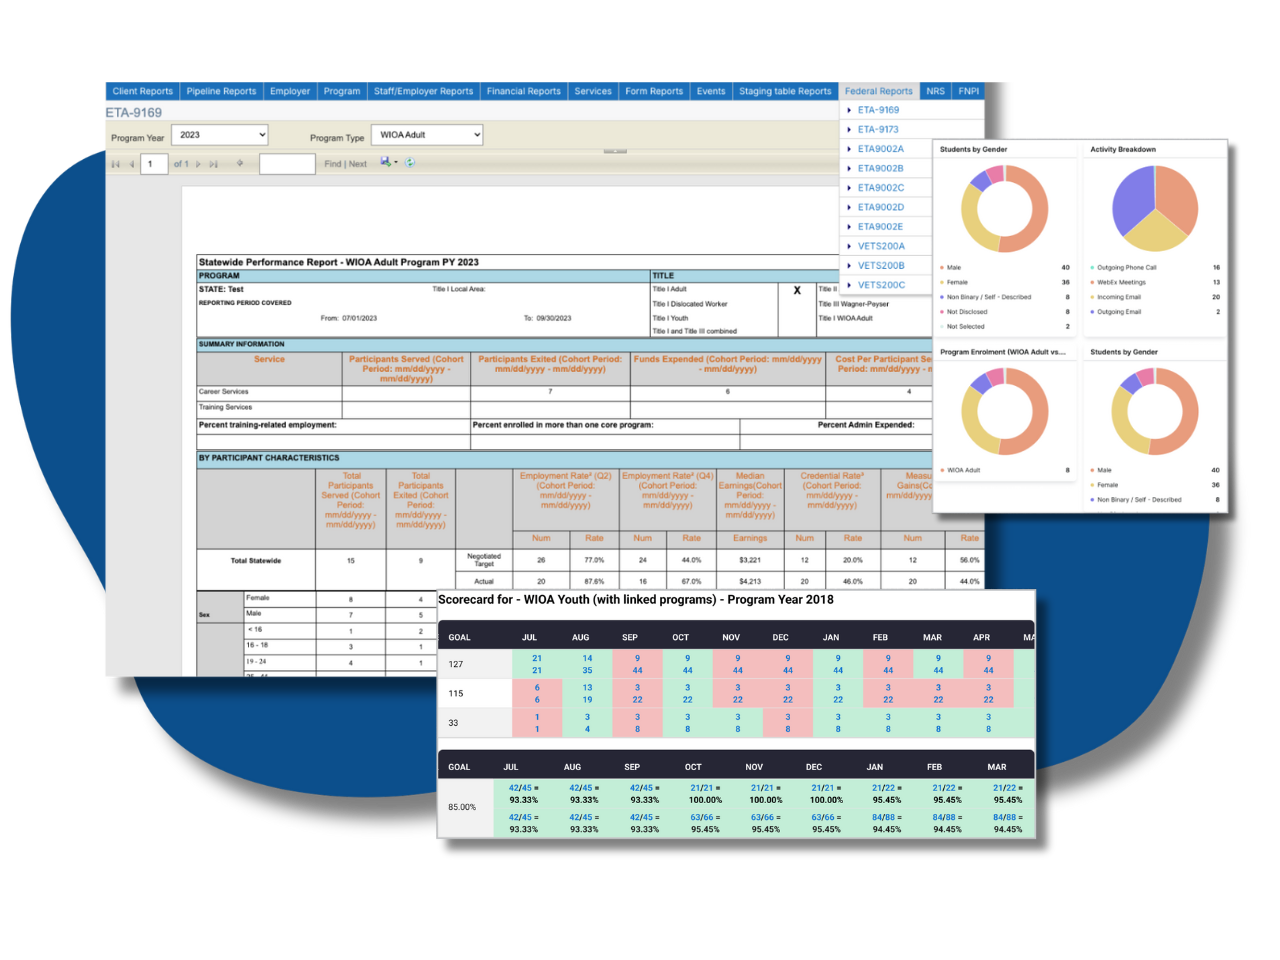The height and width of the screenshot is (960, 1280).
Task: Select VETS200B from the Federal Reports list
Action: (x=881, y=266)
